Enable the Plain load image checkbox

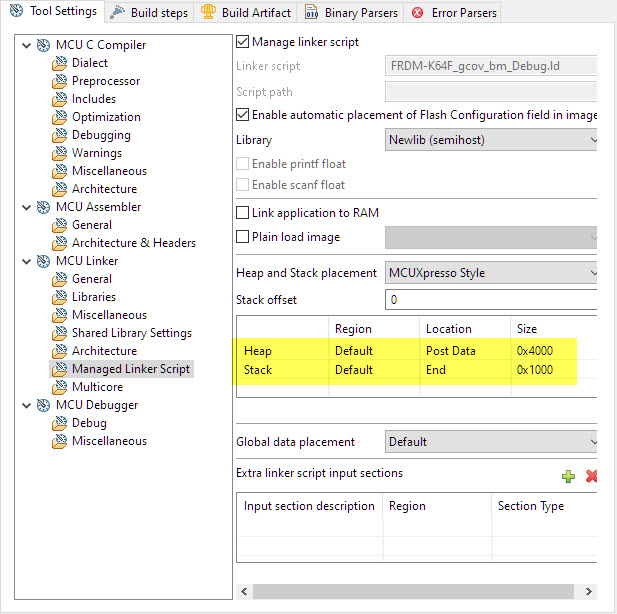242,237
